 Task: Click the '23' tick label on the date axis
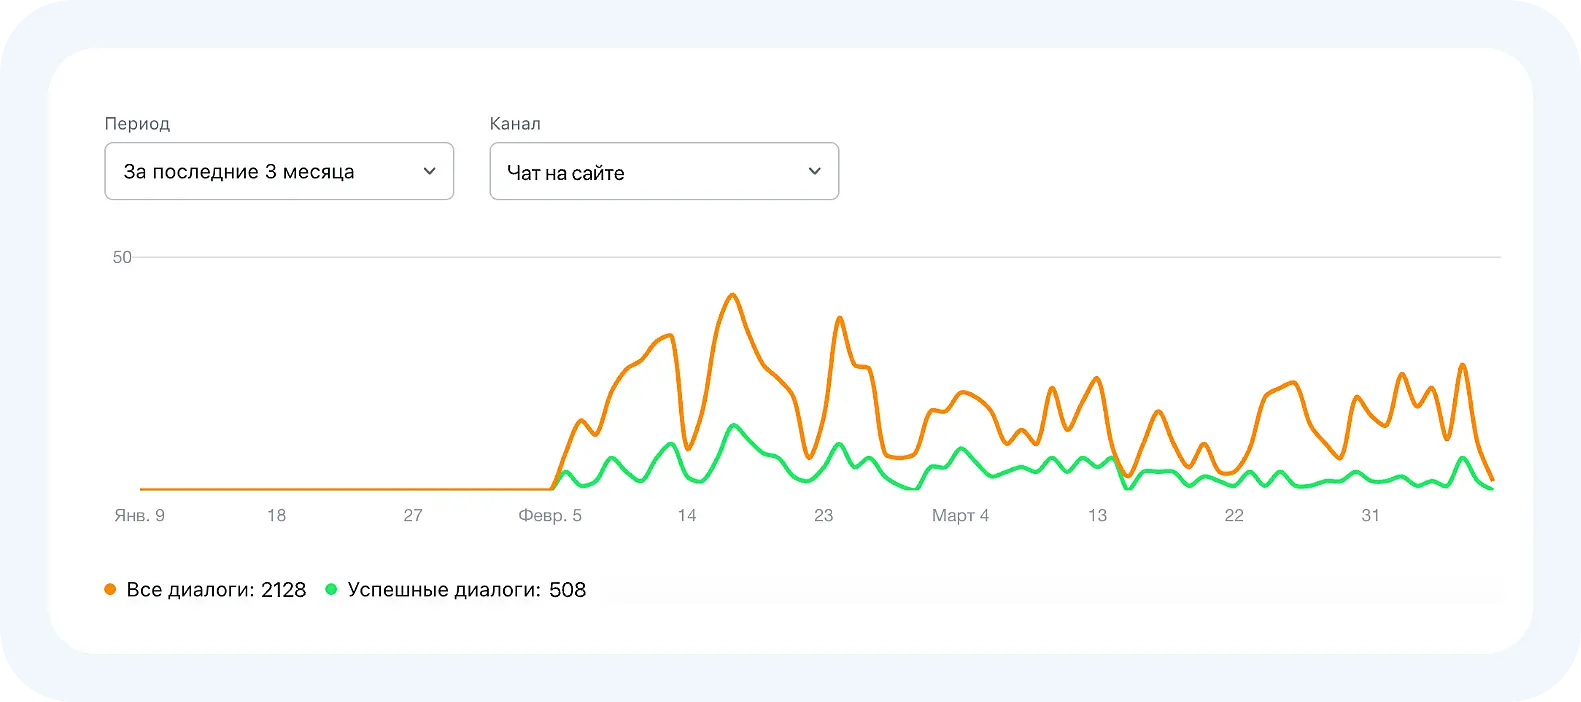823,516
